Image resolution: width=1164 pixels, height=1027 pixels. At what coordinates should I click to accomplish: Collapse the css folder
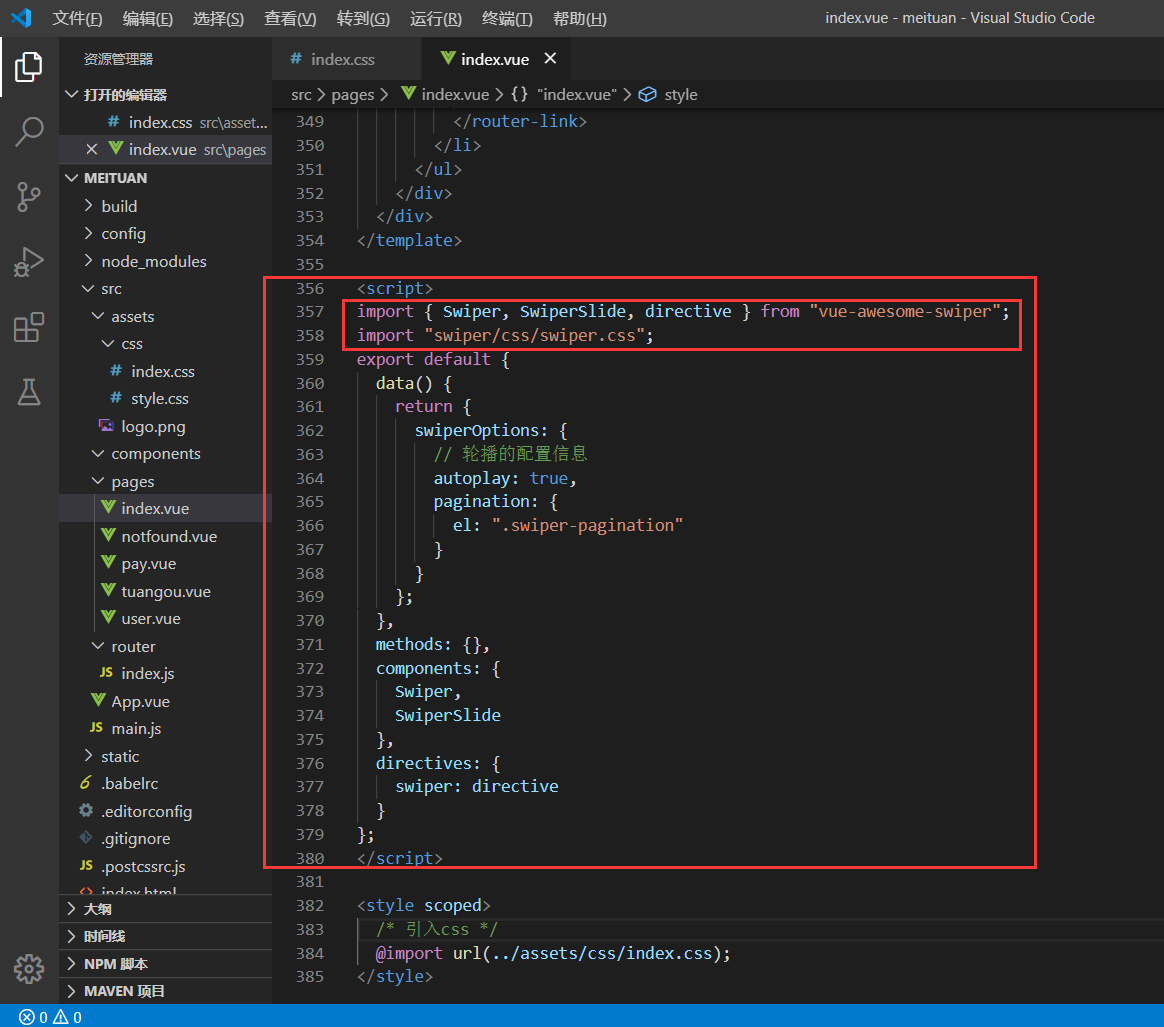[x=108, y=343]
